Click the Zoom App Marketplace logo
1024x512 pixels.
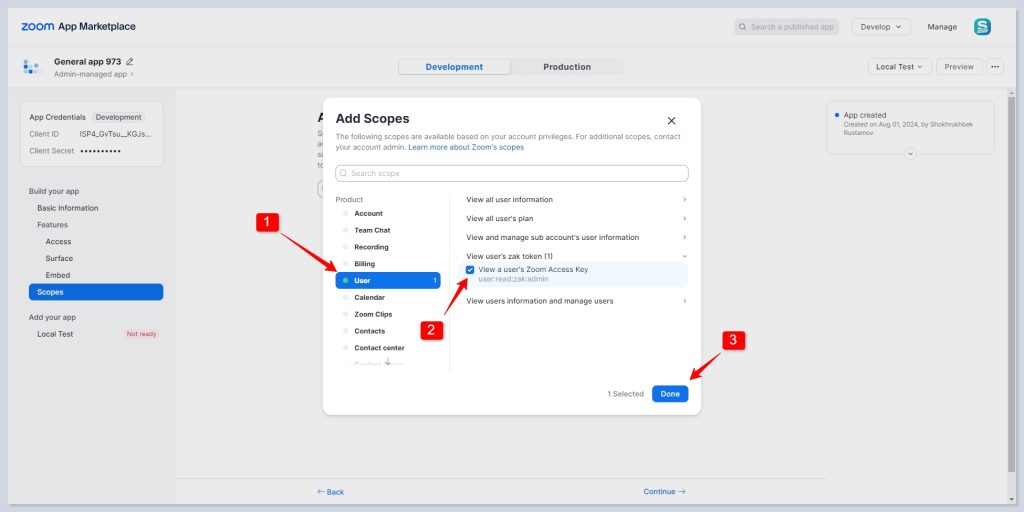pos(78,27)
